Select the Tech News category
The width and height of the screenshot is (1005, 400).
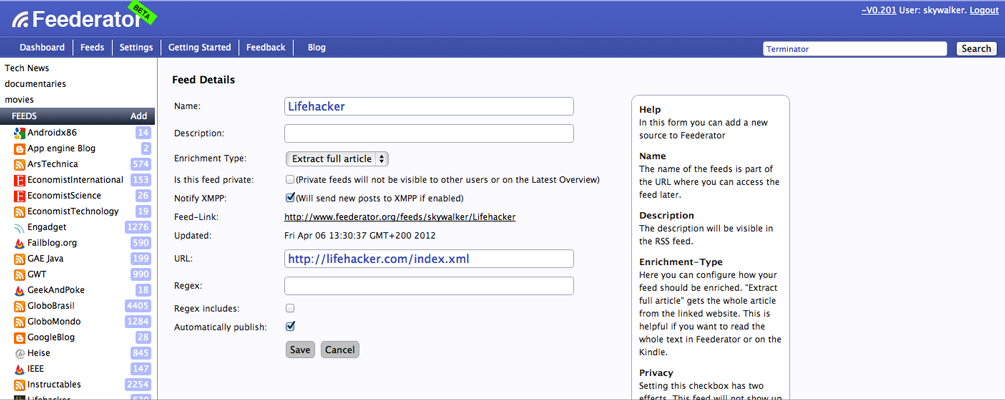click(x=27, y=68)
